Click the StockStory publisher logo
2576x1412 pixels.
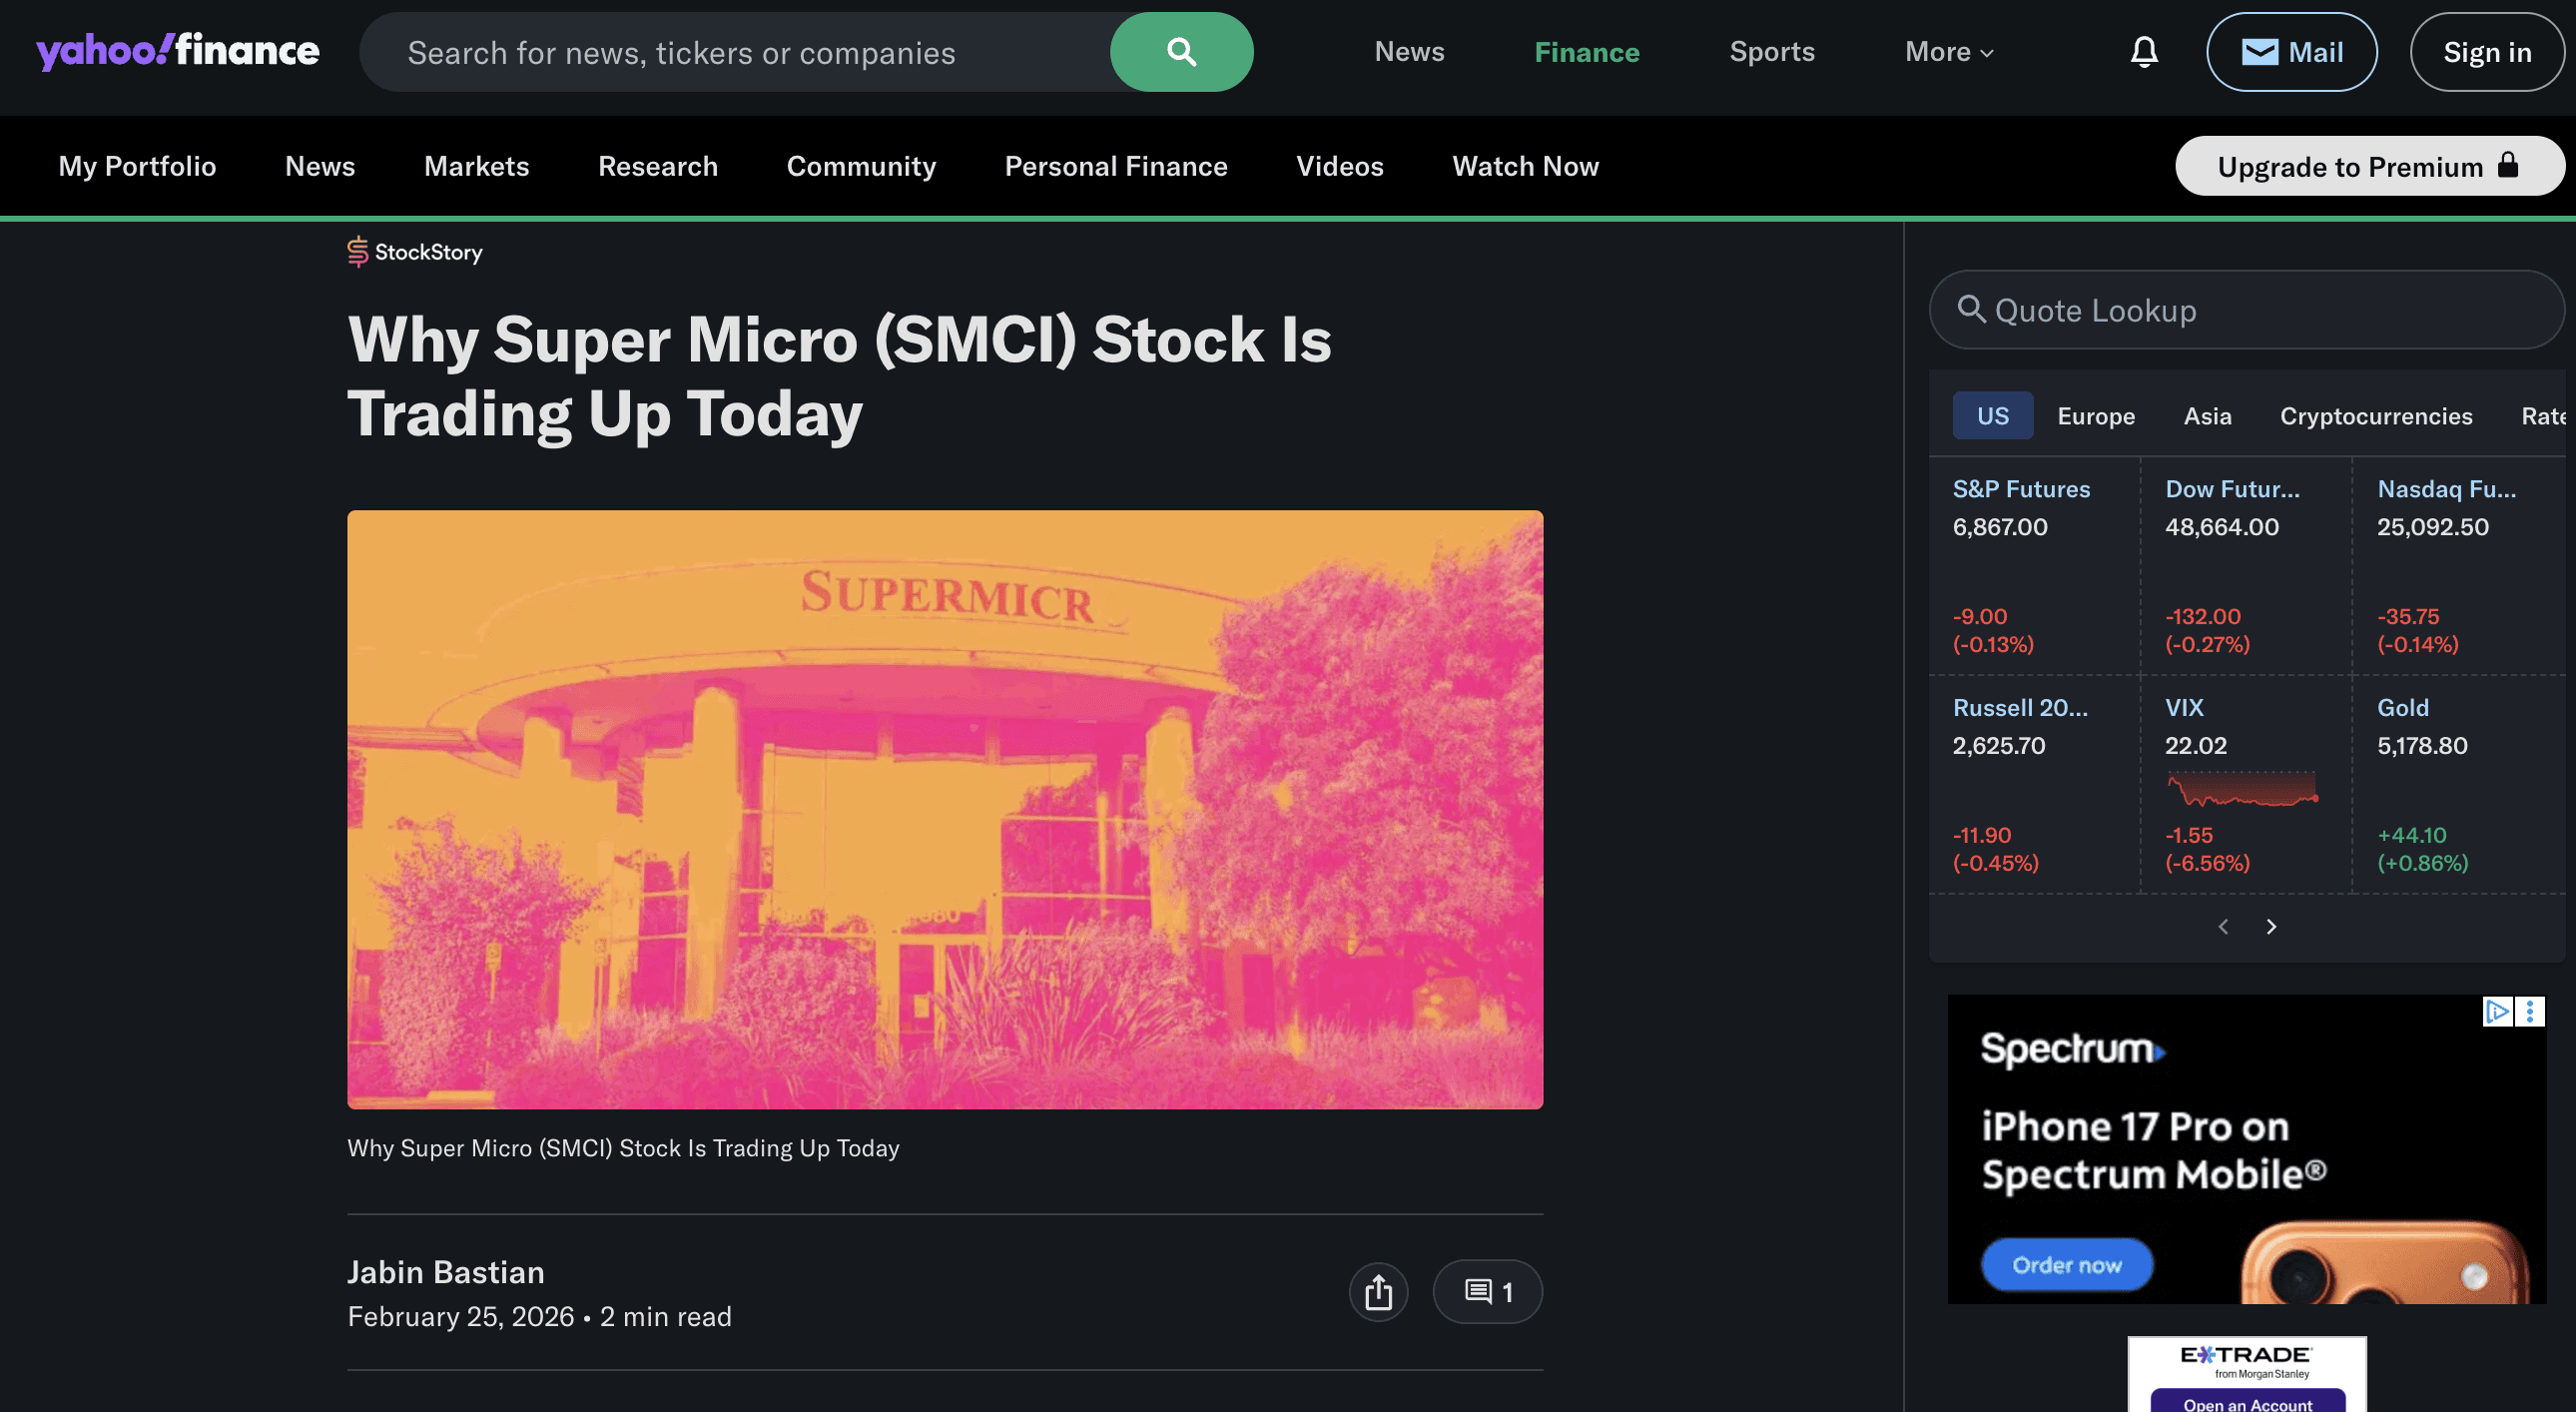(x=415, y=252)
